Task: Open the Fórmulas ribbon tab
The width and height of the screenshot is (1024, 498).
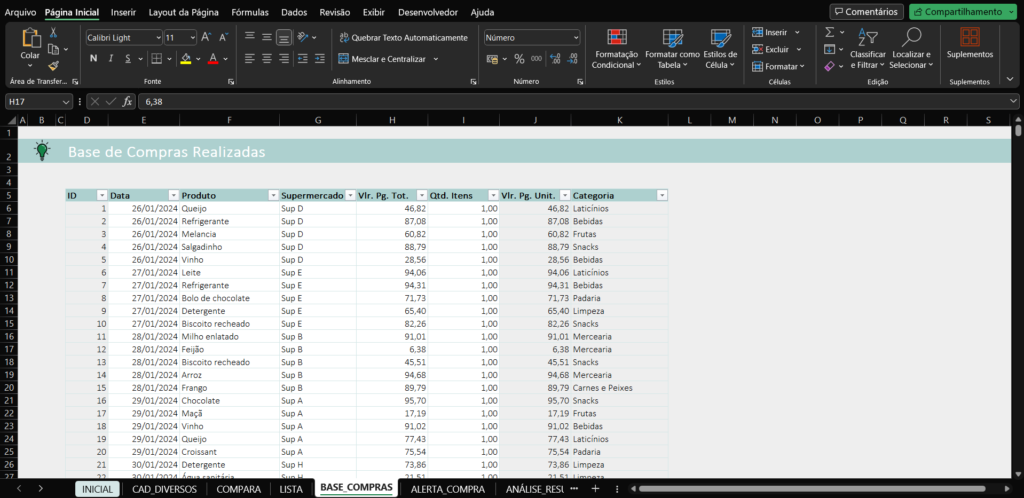Action: [249, 12]
